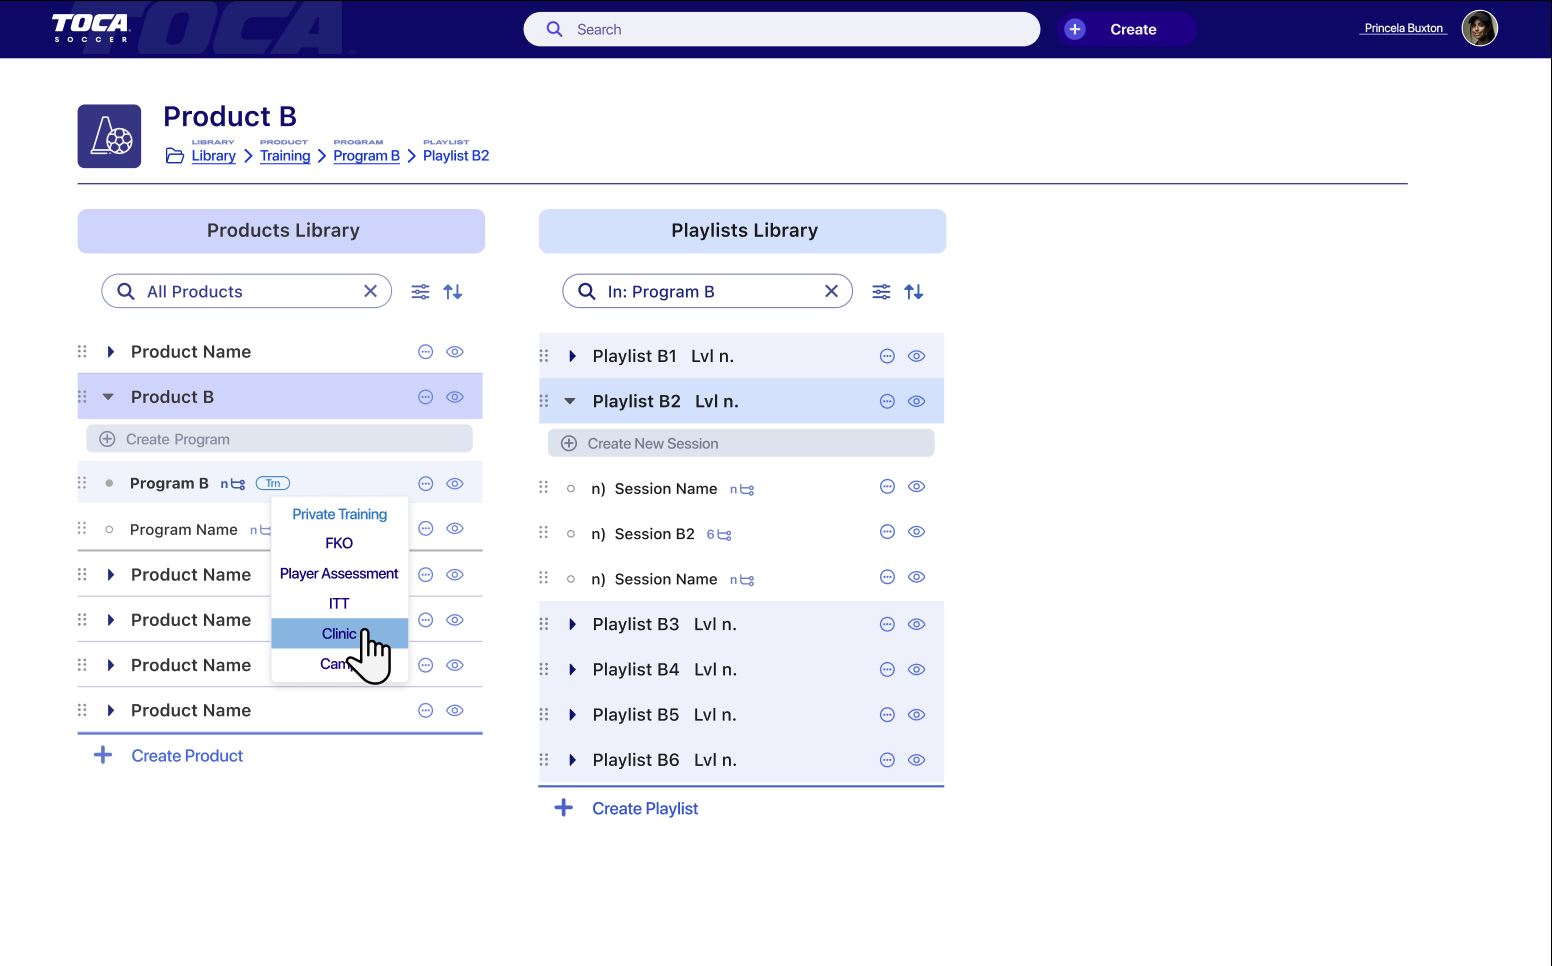This screenshot has height=966, width=1552.
Task: Open filter settings in Products Library
Action: [420, 292]
